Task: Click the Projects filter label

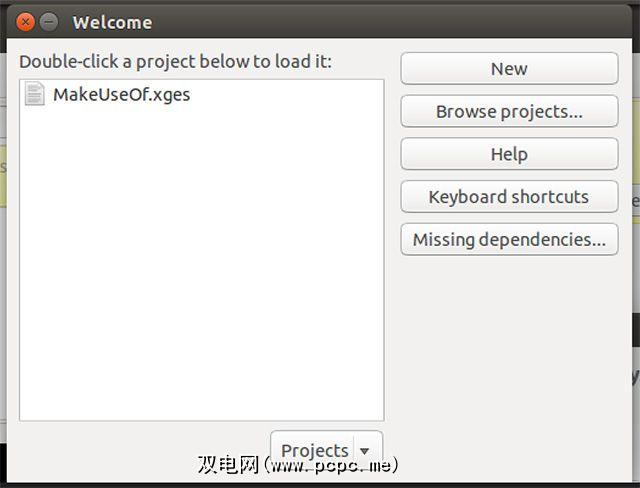Action: tap(314, 450)
